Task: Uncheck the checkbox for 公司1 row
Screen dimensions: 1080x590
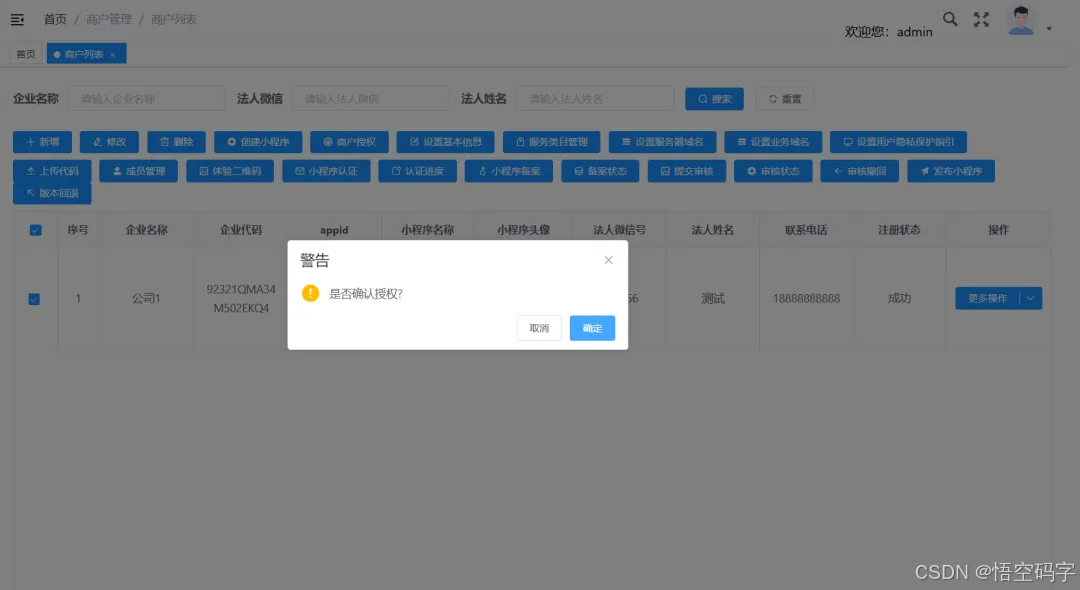Action: click(34, 299)
